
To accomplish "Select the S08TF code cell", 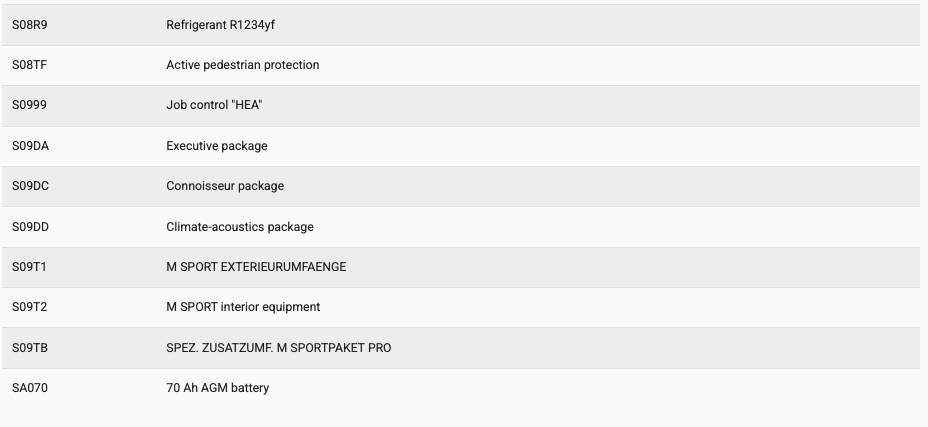I will click(30, 65).
